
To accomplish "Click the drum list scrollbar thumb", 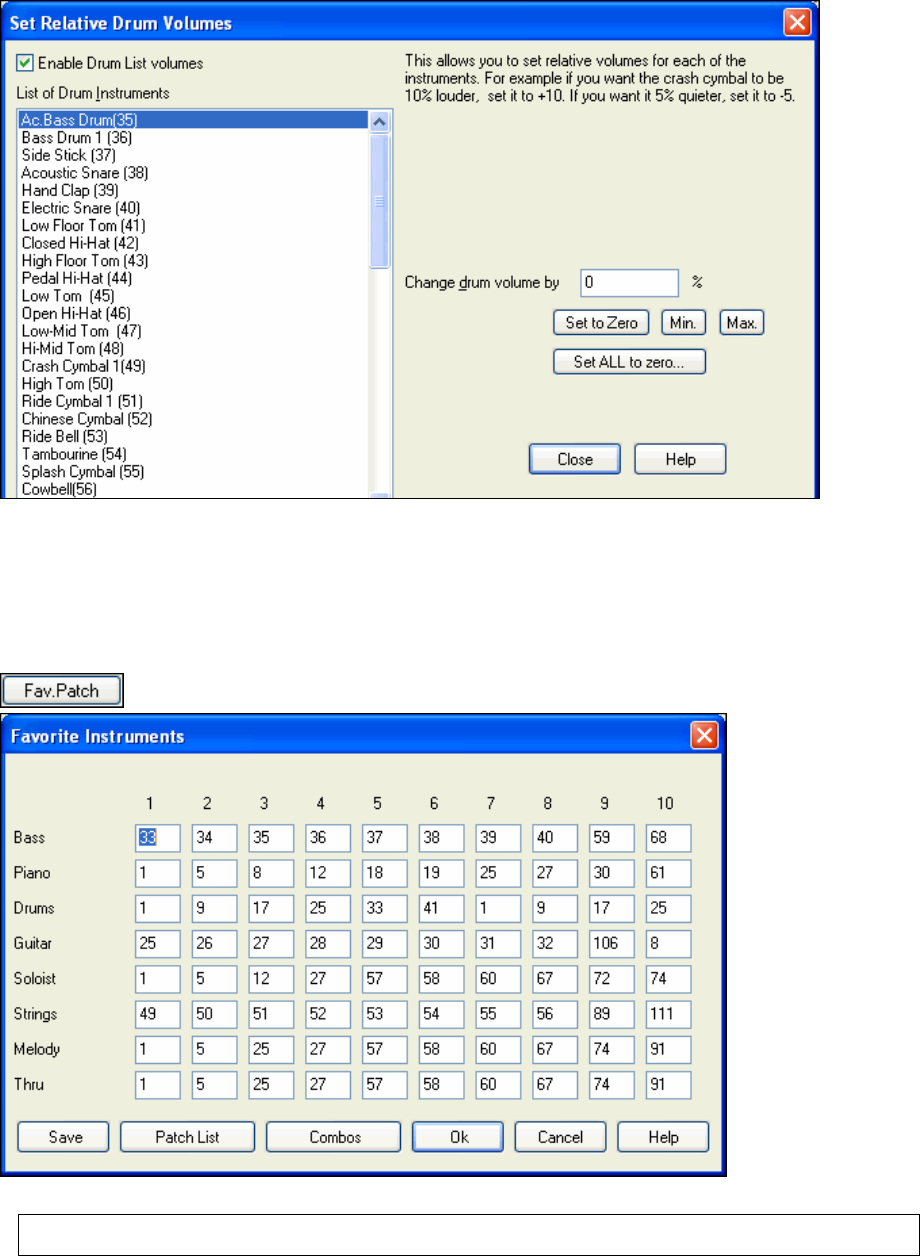I will click(379, 200).
